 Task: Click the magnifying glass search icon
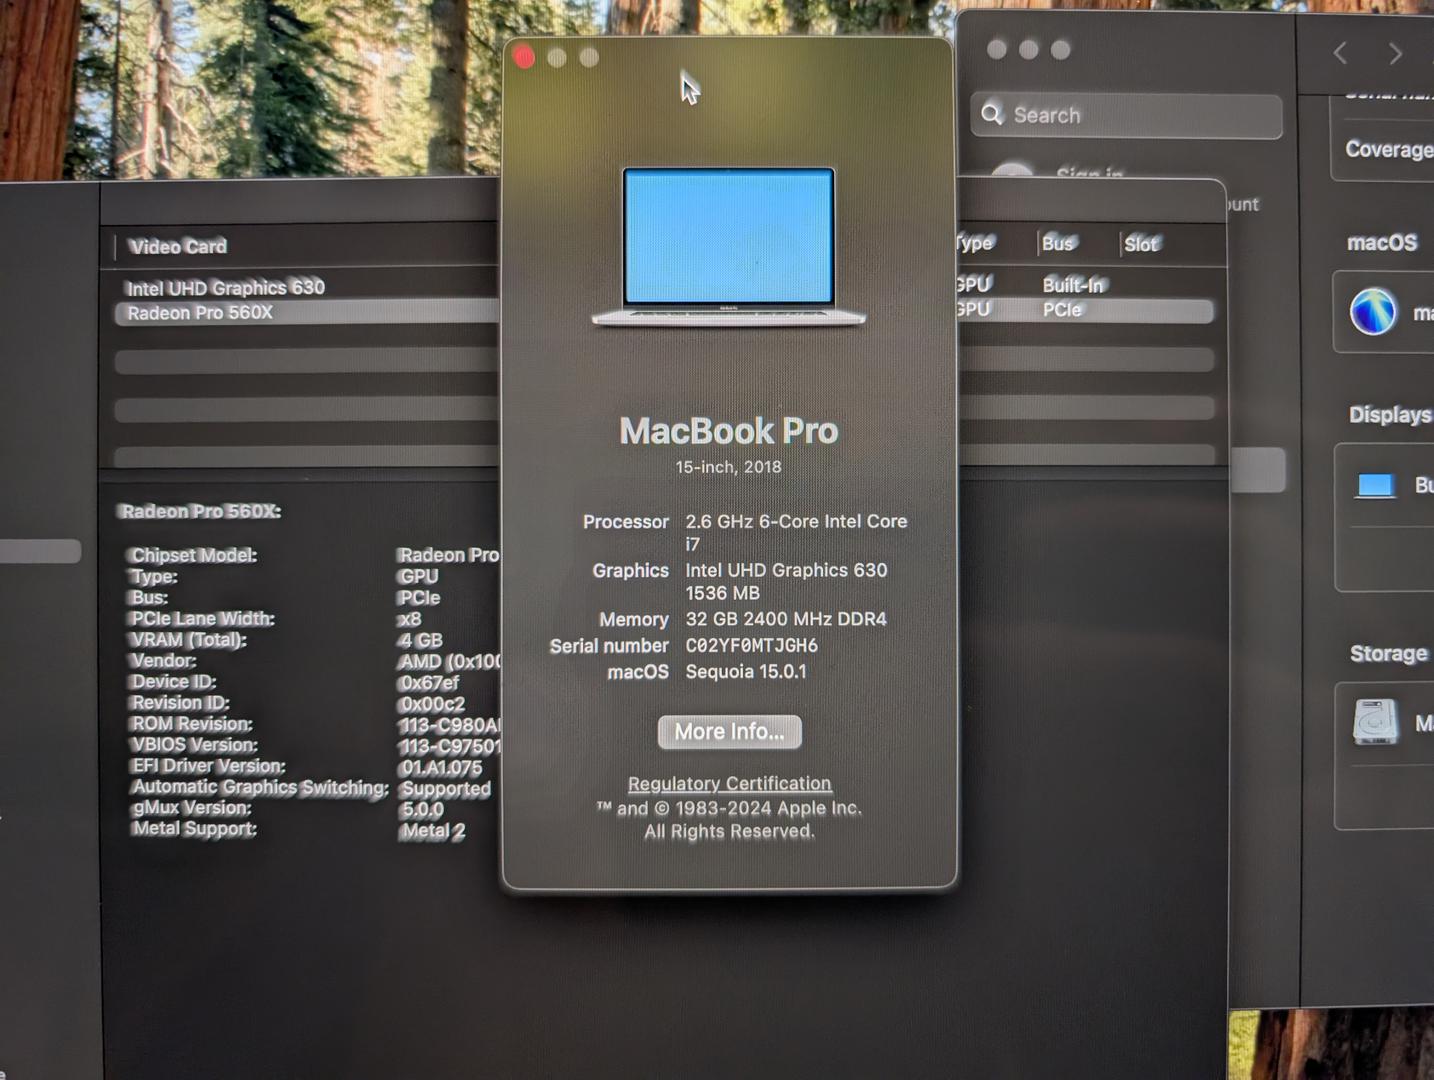click(x=992, y=114)
